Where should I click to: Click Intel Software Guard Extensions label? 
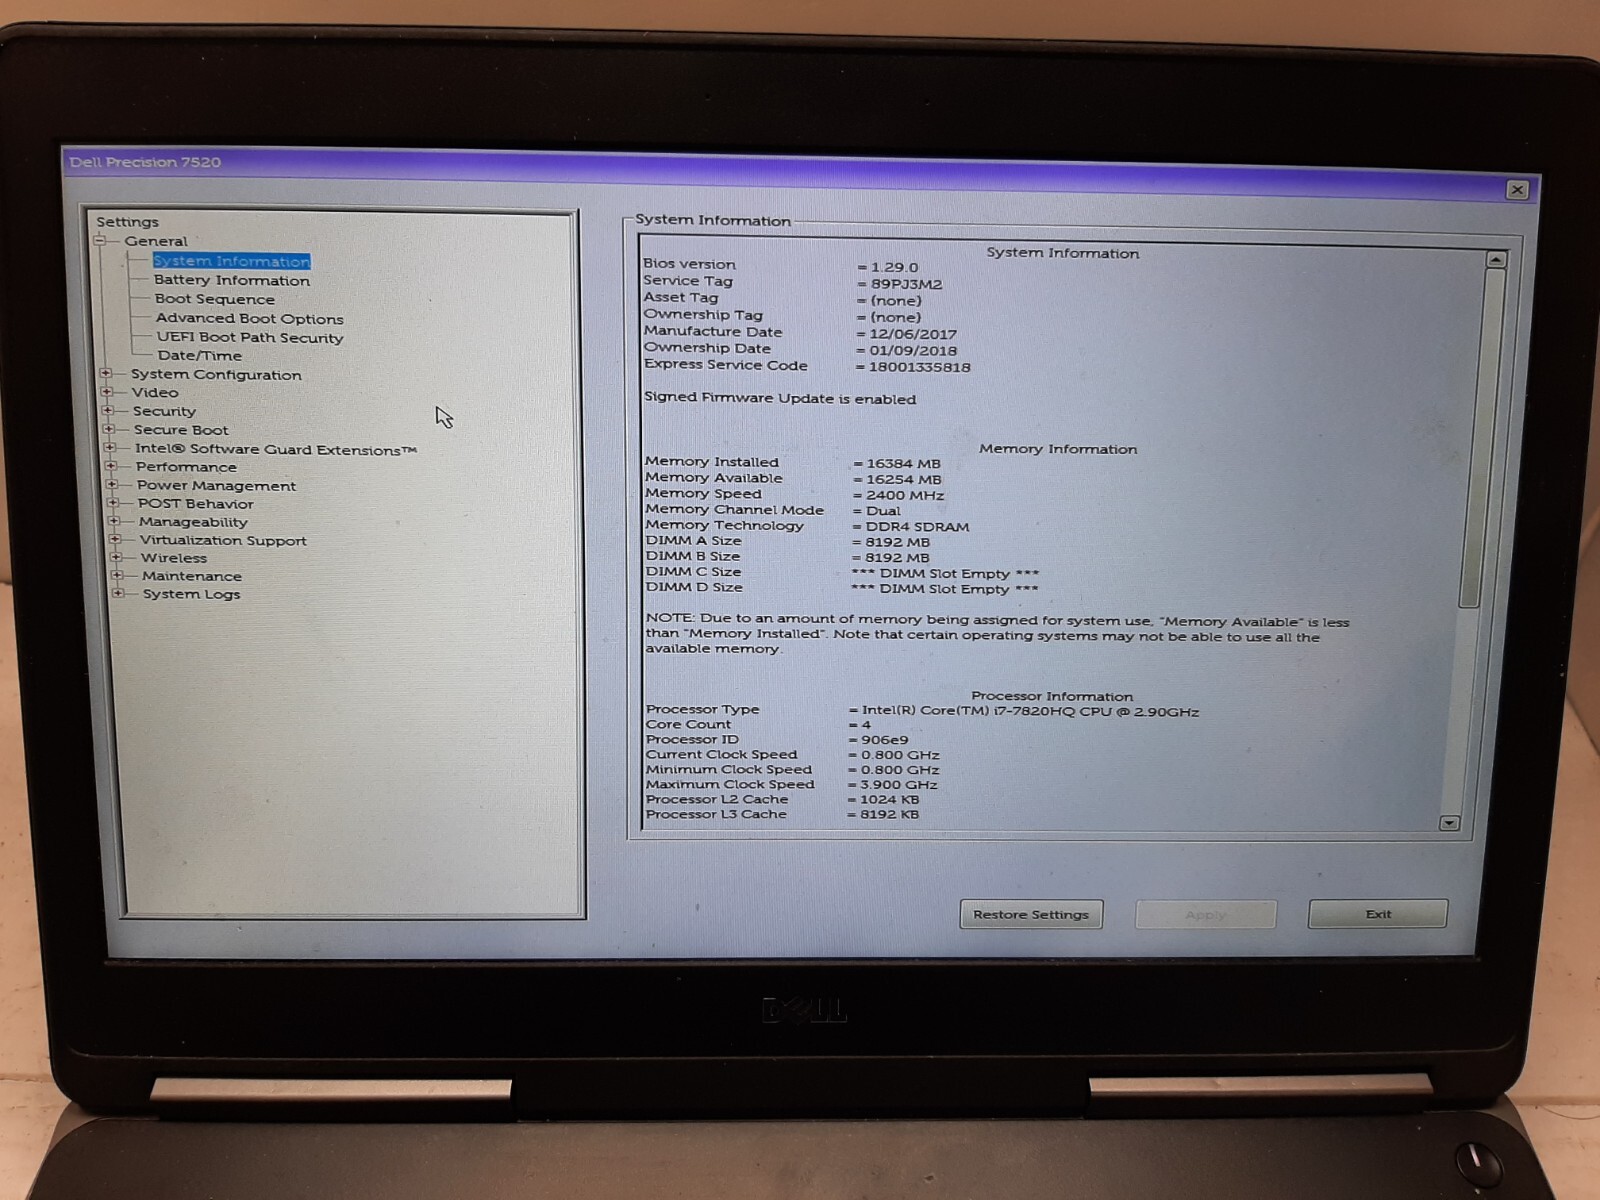coord(276,449)
